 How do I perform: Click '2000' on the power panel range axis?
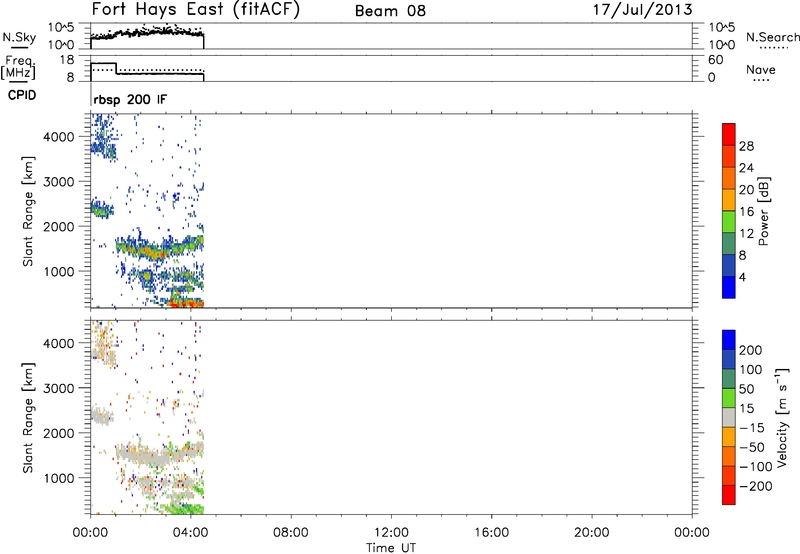click(x=59, y=226)
